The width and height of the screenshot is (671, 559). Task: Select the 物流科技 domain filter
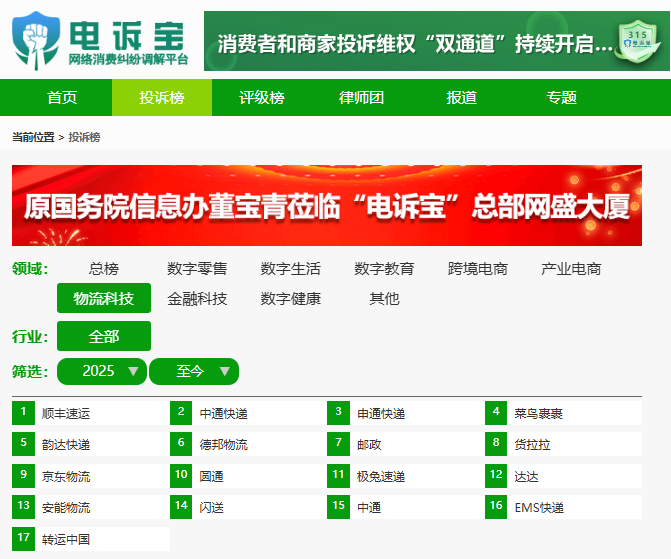(104, 298)
